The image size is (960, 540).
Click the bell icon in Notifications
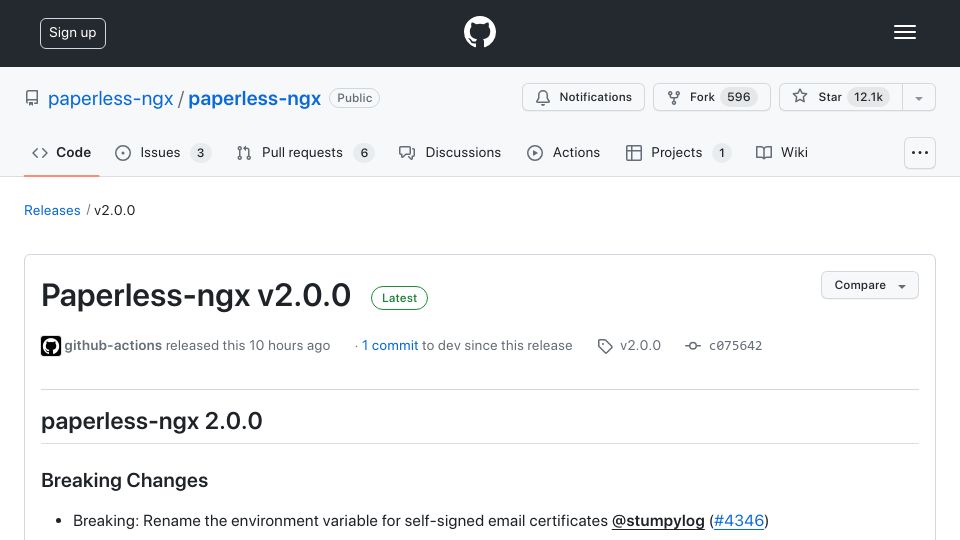542,97
